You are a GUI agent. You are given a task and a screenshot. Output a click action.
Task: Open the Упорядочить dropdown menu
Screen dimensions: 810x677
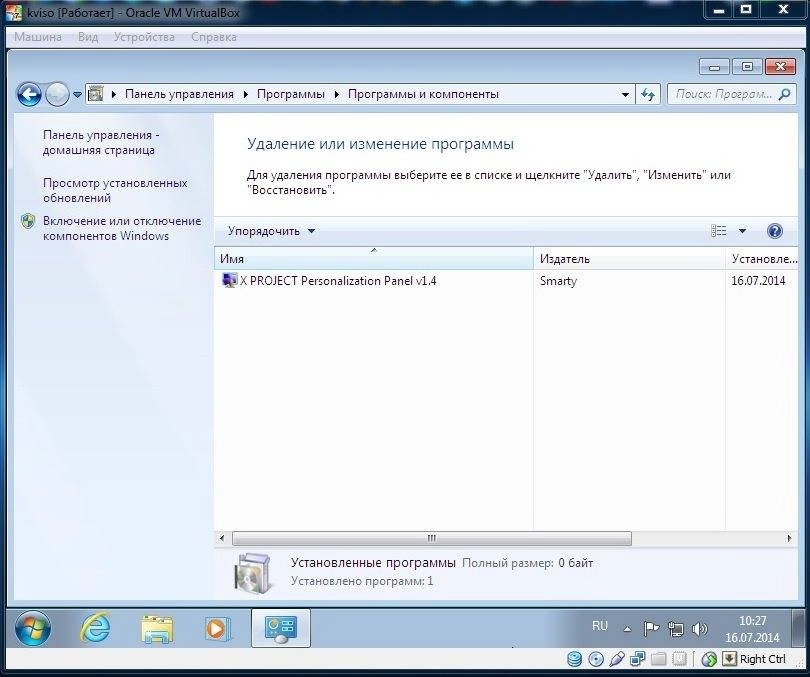coord(271,231)
